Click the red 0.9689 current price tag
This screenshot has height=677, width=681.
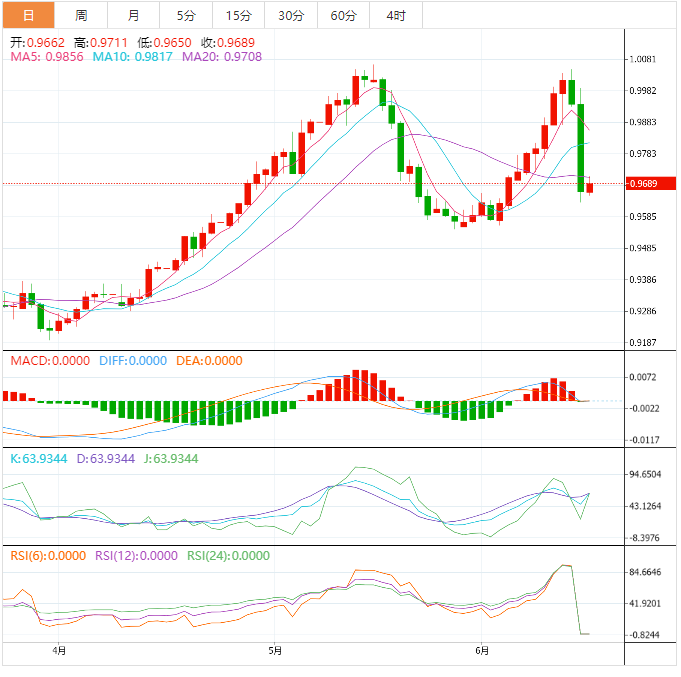651,184
